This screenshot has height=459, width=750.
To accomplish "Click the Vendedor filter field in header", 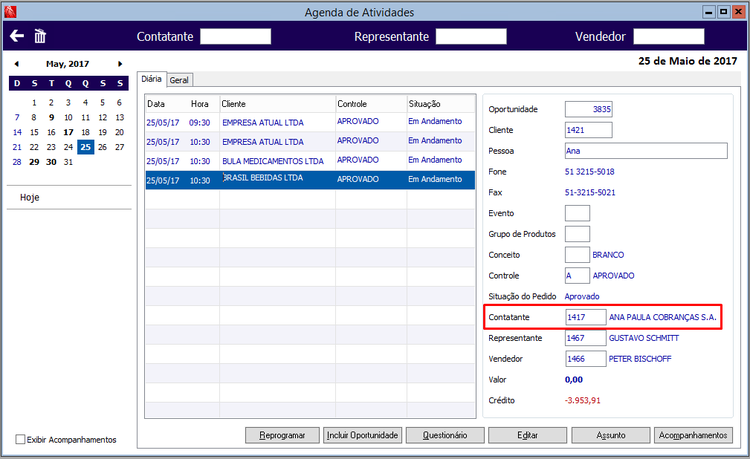I will 669,36.
